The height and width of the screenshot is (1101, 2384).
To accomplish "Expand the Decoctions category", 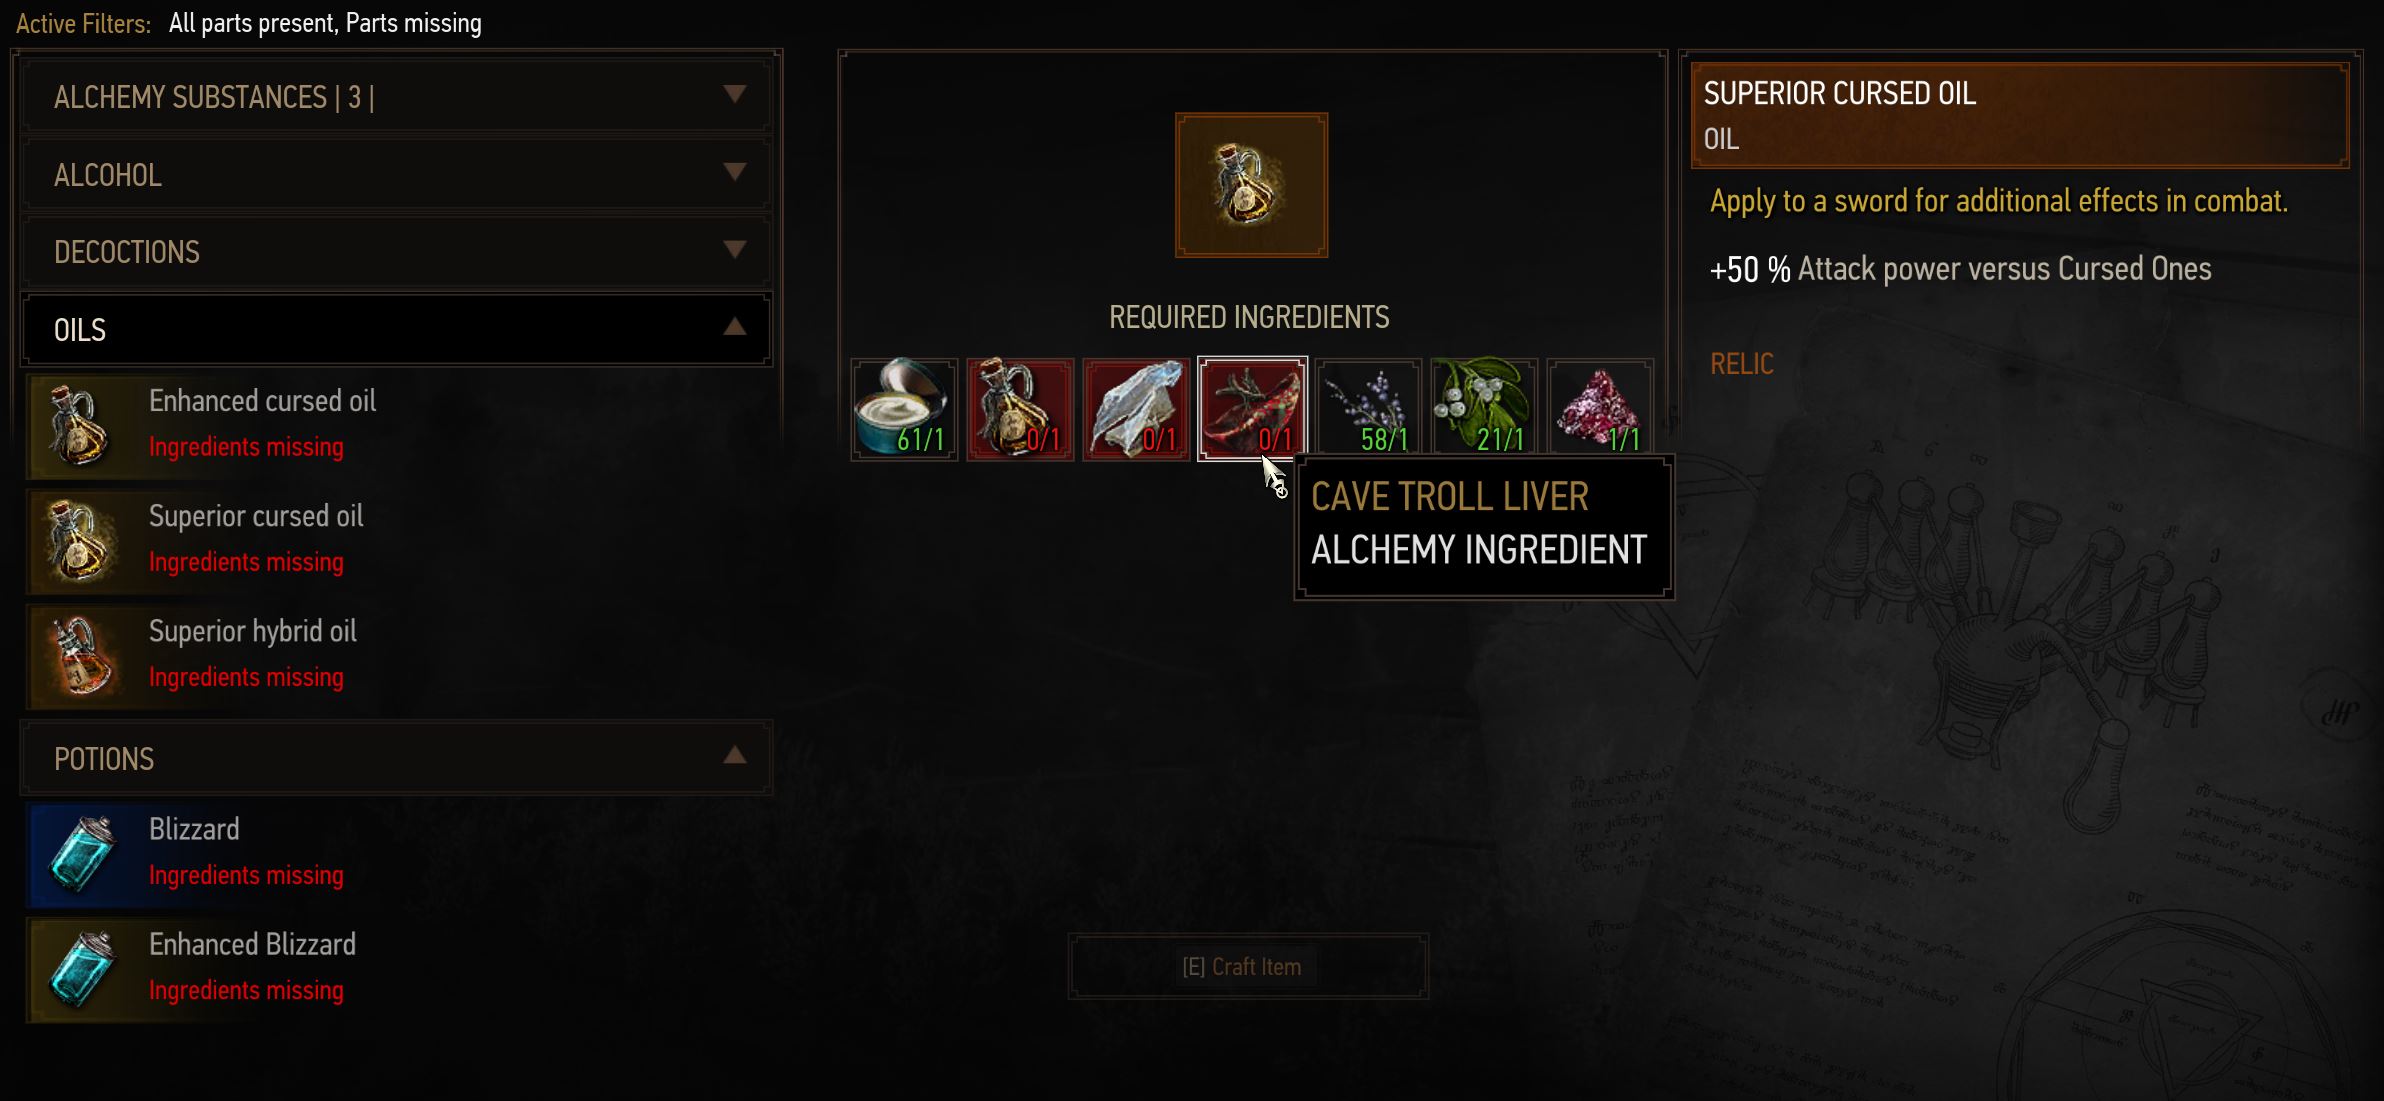I will point(396,251).
